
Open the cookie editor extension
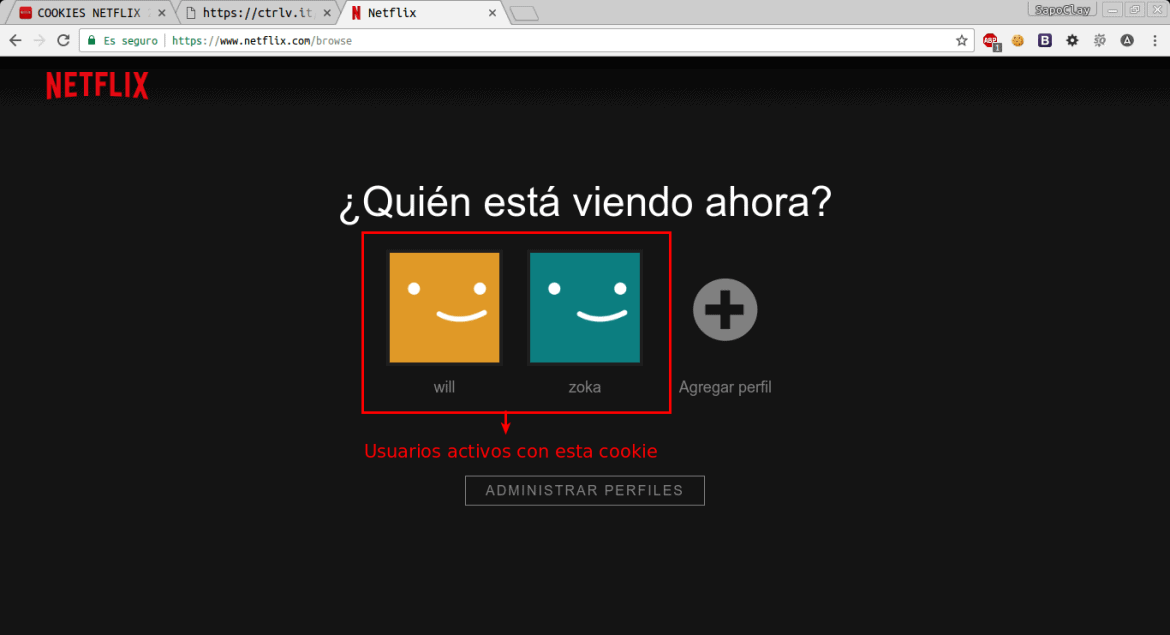coord(1018,41)
